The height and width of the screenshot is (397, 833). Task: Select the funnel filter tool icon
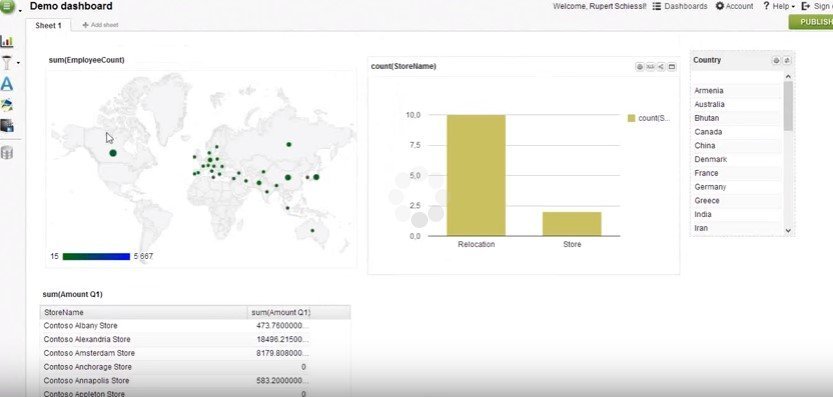coord(7,63)
